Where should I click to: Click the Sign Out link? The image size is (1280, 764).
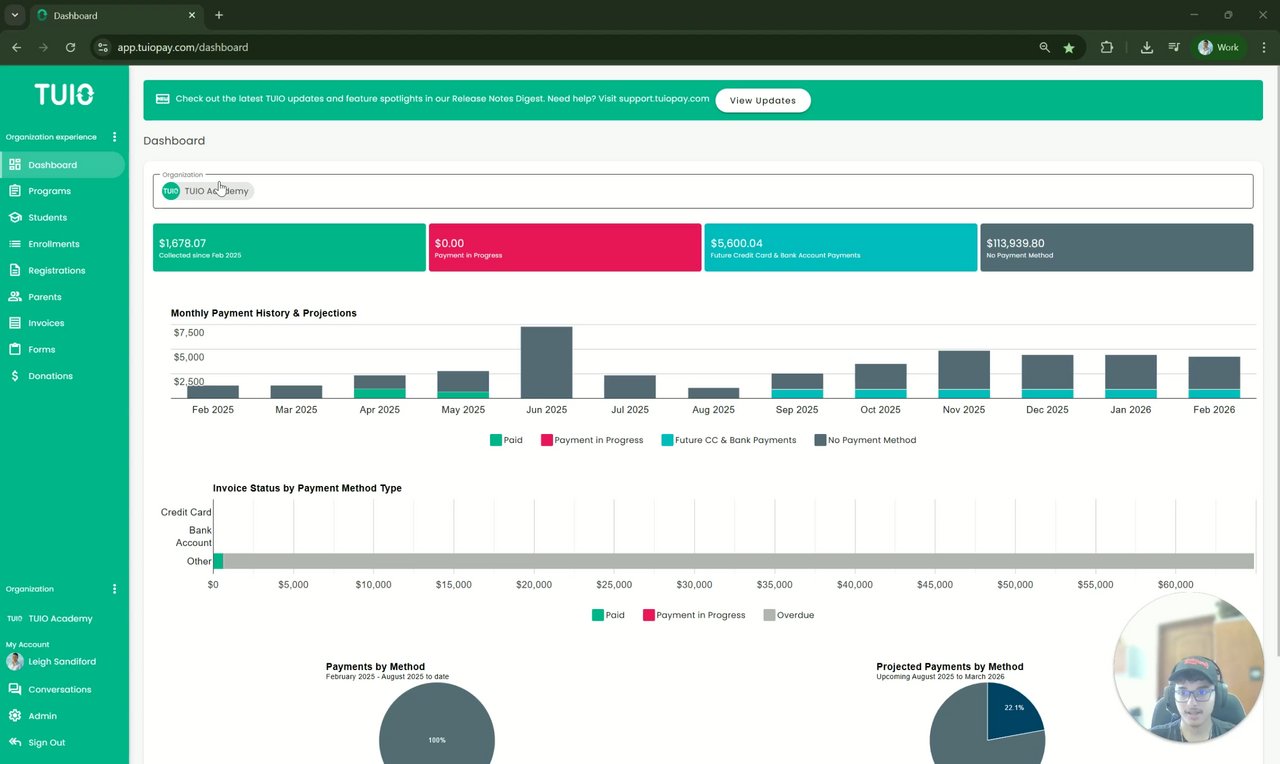pyautogui.click(x=47, y=742)
